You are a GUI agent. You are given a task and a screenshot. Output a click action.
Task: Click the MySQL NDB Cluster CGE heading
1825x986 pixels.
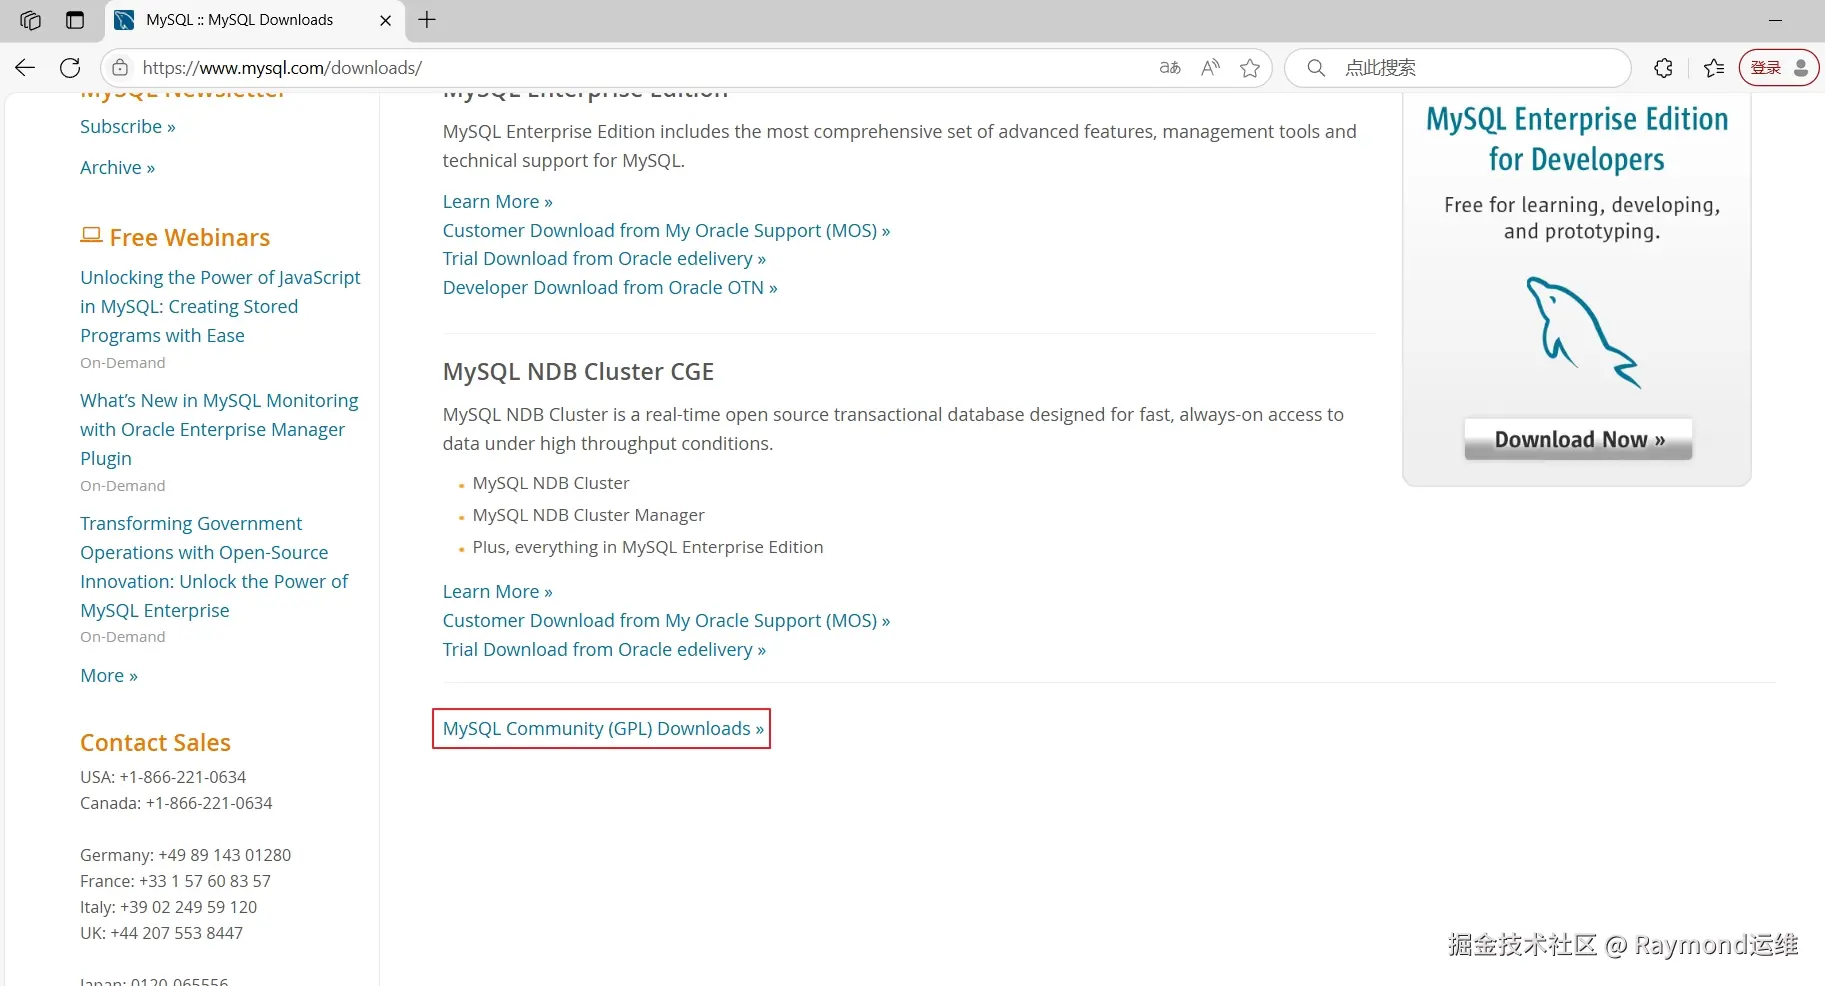[x=578, y=372]
